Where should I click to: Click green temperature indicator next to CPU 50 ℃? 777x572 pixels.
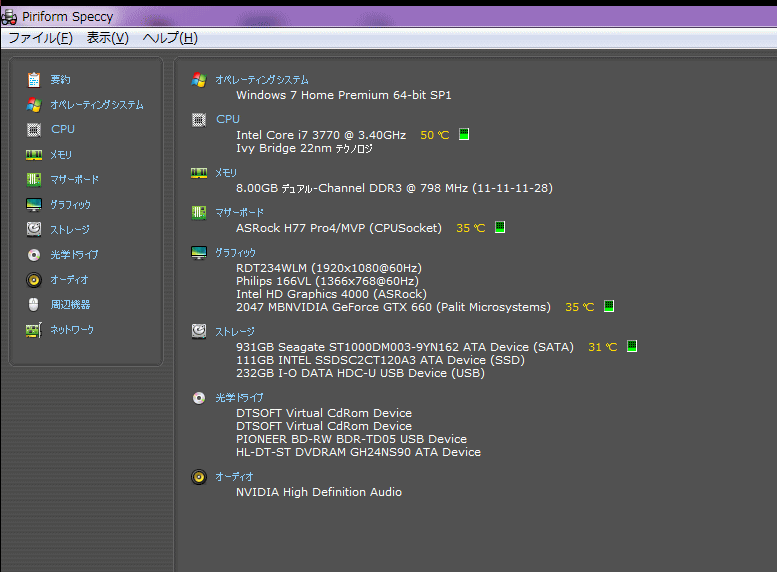(464, 134)
